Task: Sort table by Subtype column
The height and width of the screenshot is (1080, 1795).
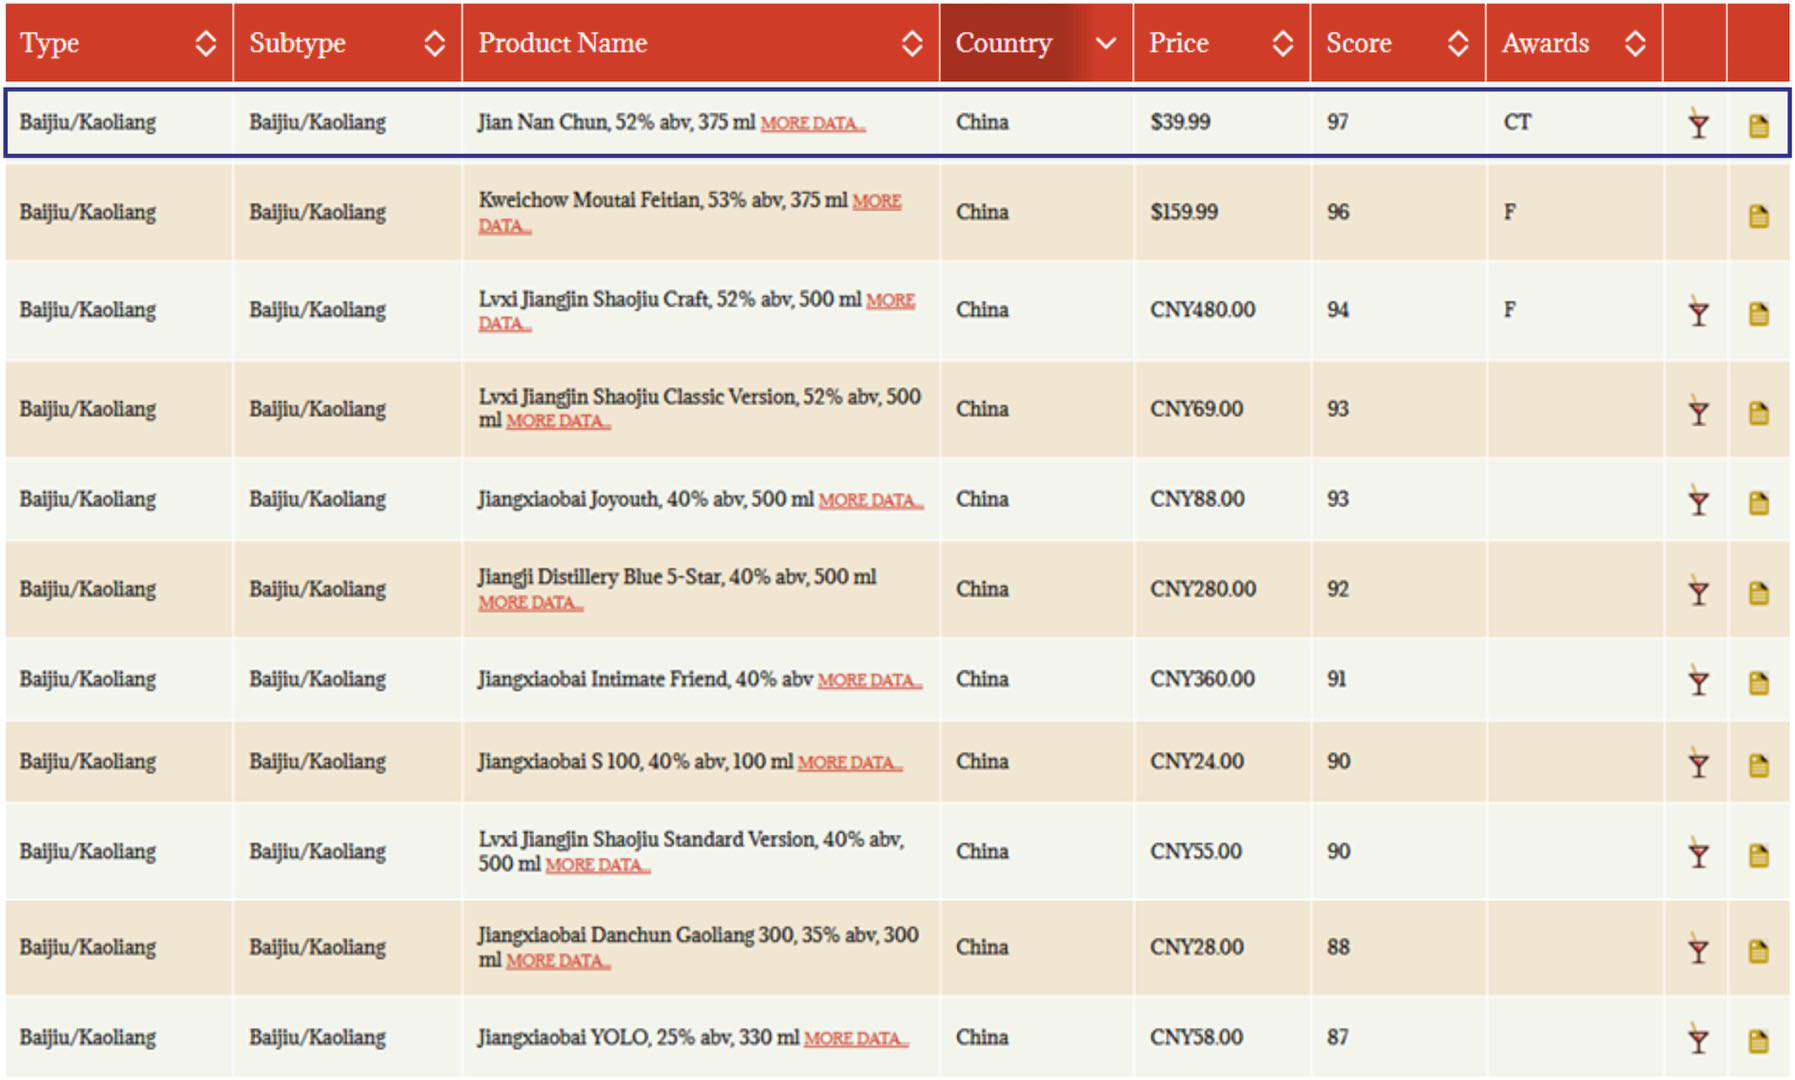Action: coord(434,43)
